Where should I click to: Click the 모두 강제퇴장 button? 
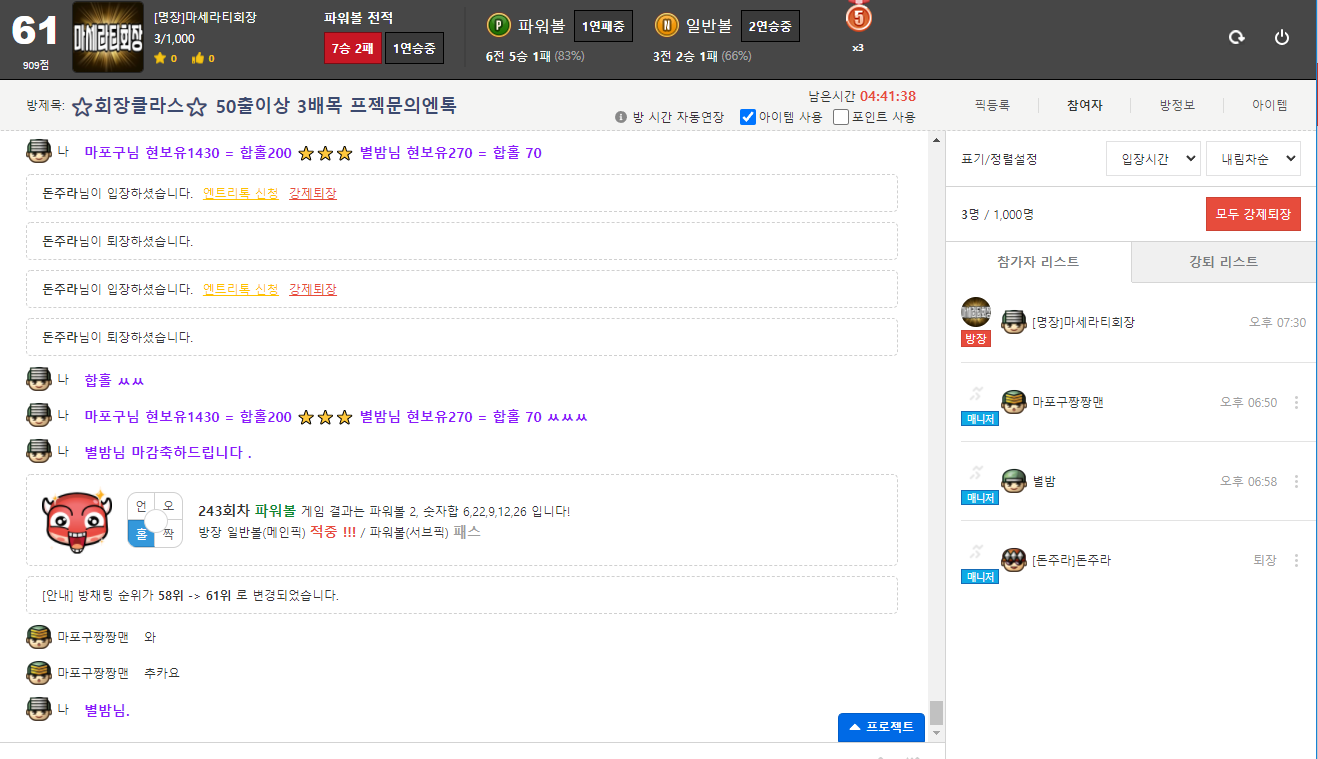(x=1253, y=214)
